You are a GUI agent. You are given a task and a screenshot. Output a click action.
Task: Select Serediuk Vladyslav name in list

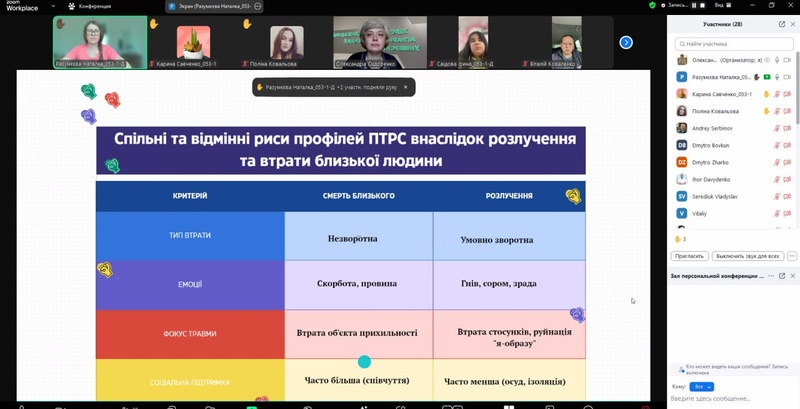click(715, 196)
